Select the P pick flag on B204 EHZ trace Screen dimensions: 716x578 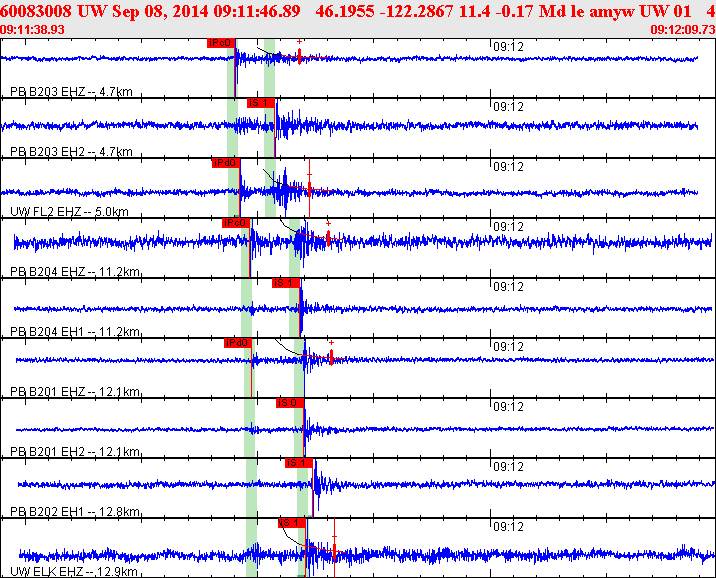coord(236,223)
